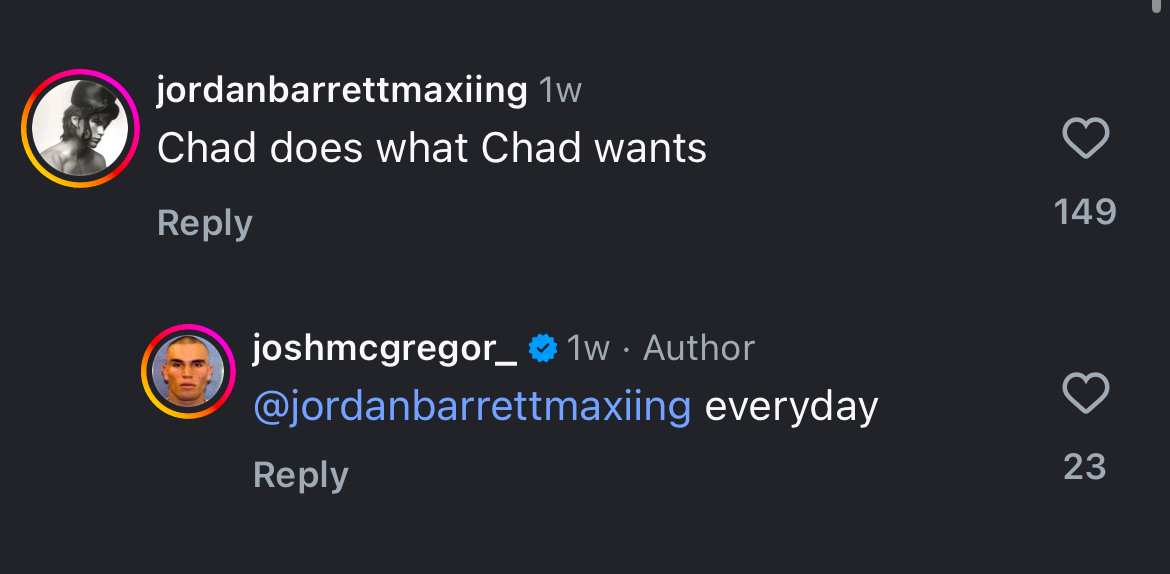Show the 149 likes list

click(1085, 212)
